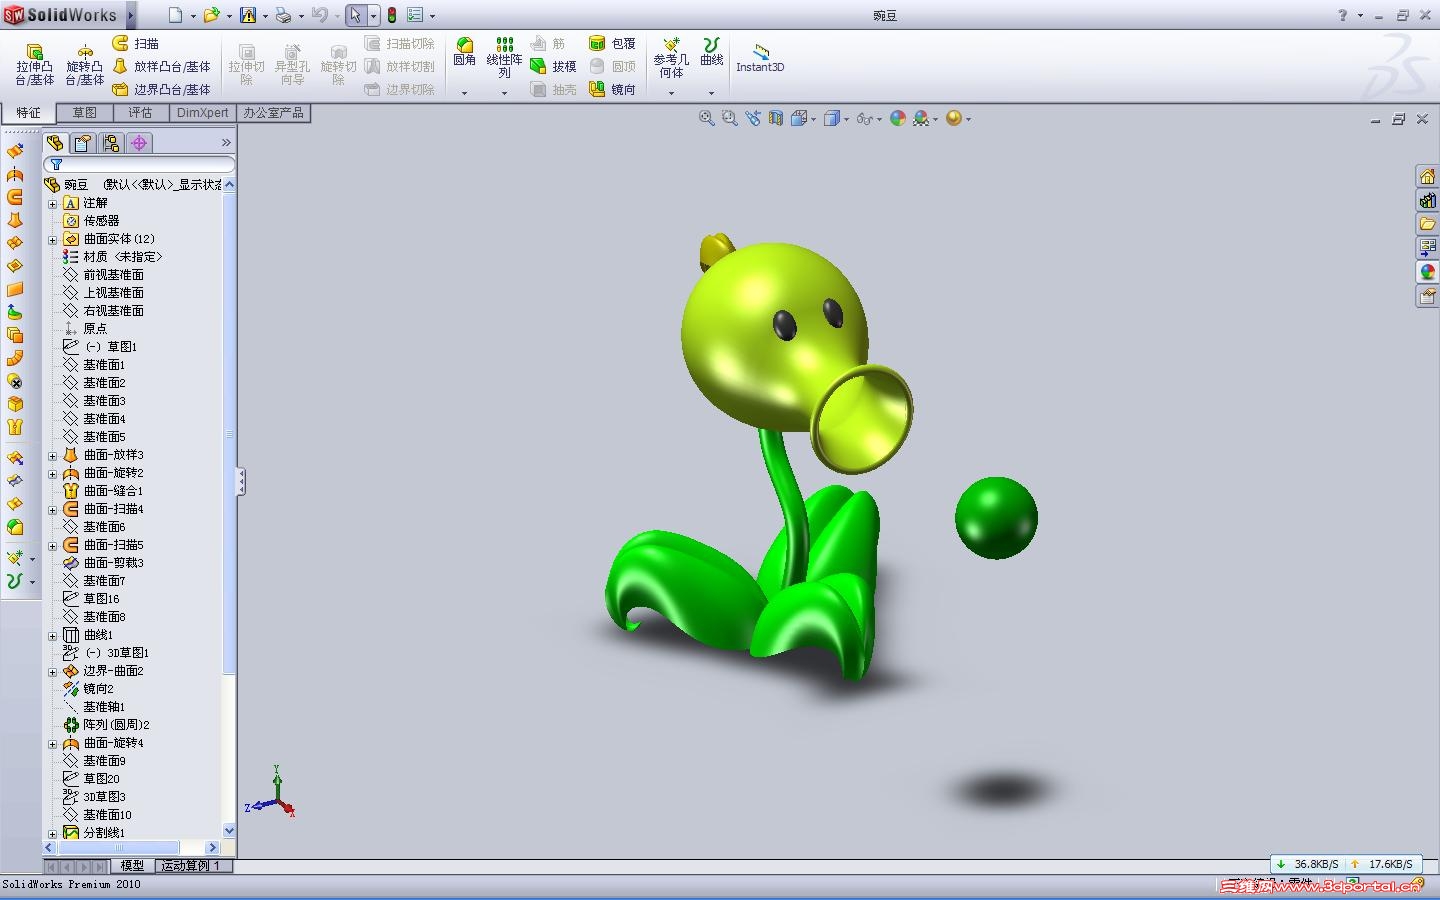Choose the 放样凸台/基体 loft feature
Screen dimensions: 1440x900
[x=161, y=66]
